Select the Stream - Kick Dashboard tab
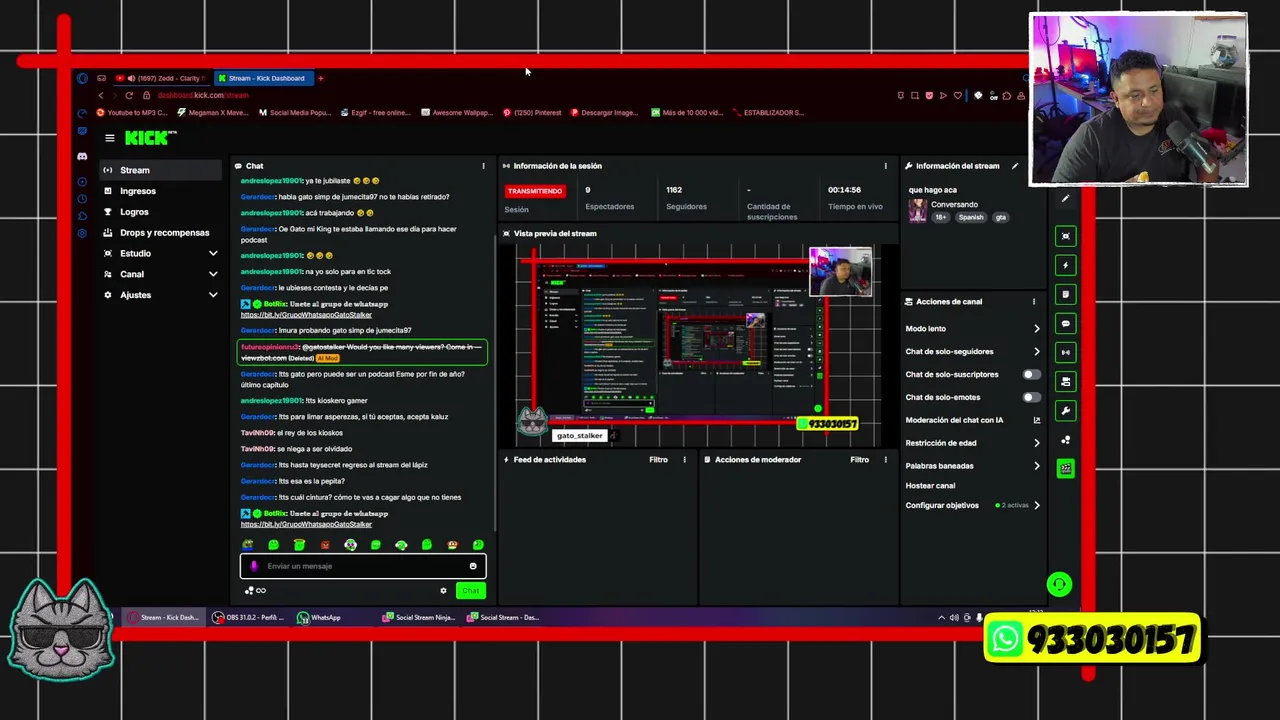Viewport: 1280px width, 720px height. tap(262, 78)
